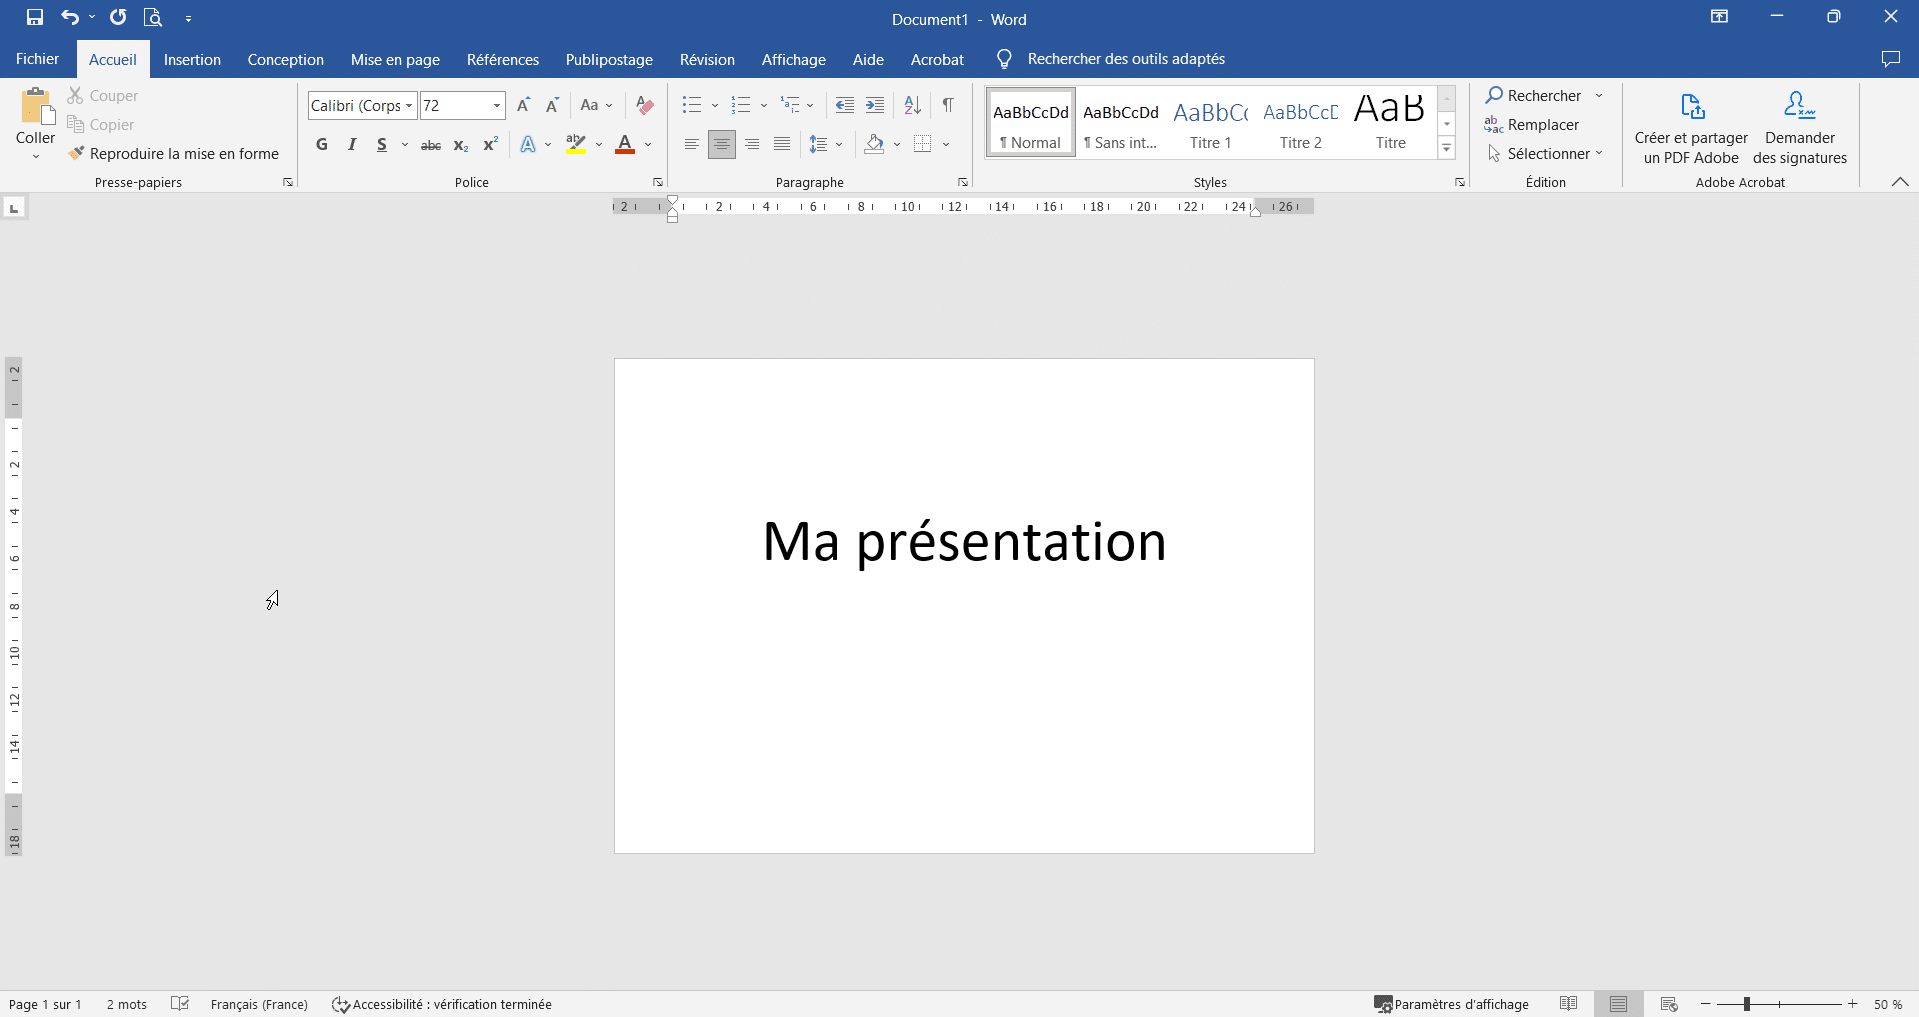The height and width of the screenshot is (1017, 1919).
Task: Click the Ma présentation title text
Action: coord(964,541)
